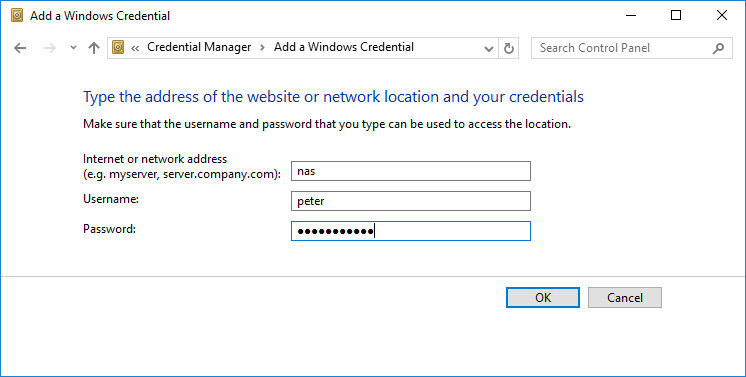
Task: Expand the address bar history dropdown
Action: [488, 48]
